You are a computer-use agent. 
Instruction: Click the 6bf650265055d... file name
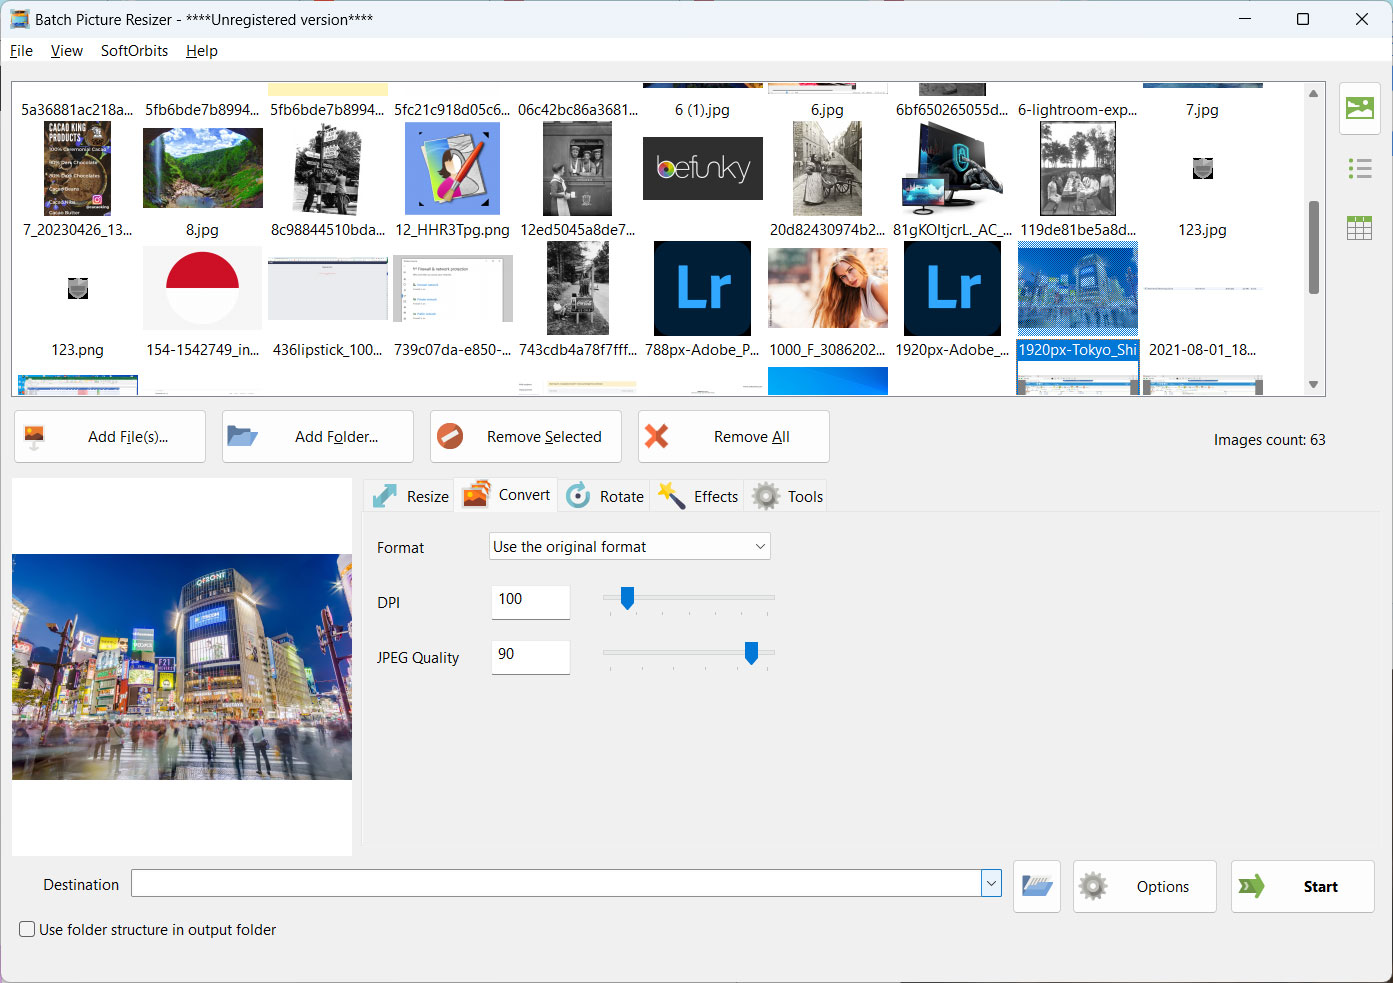pyautogui.click(x=952, y=110)
